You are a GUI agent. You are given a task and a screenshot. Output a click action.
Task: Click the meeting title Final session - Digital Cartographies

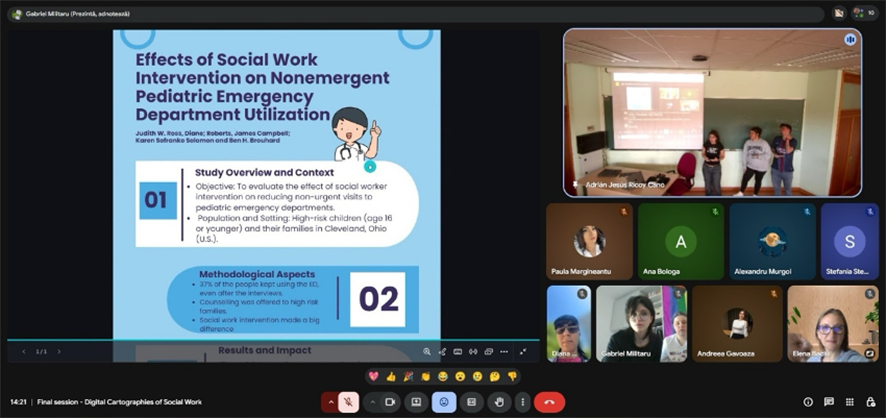[x=119, y=402]
